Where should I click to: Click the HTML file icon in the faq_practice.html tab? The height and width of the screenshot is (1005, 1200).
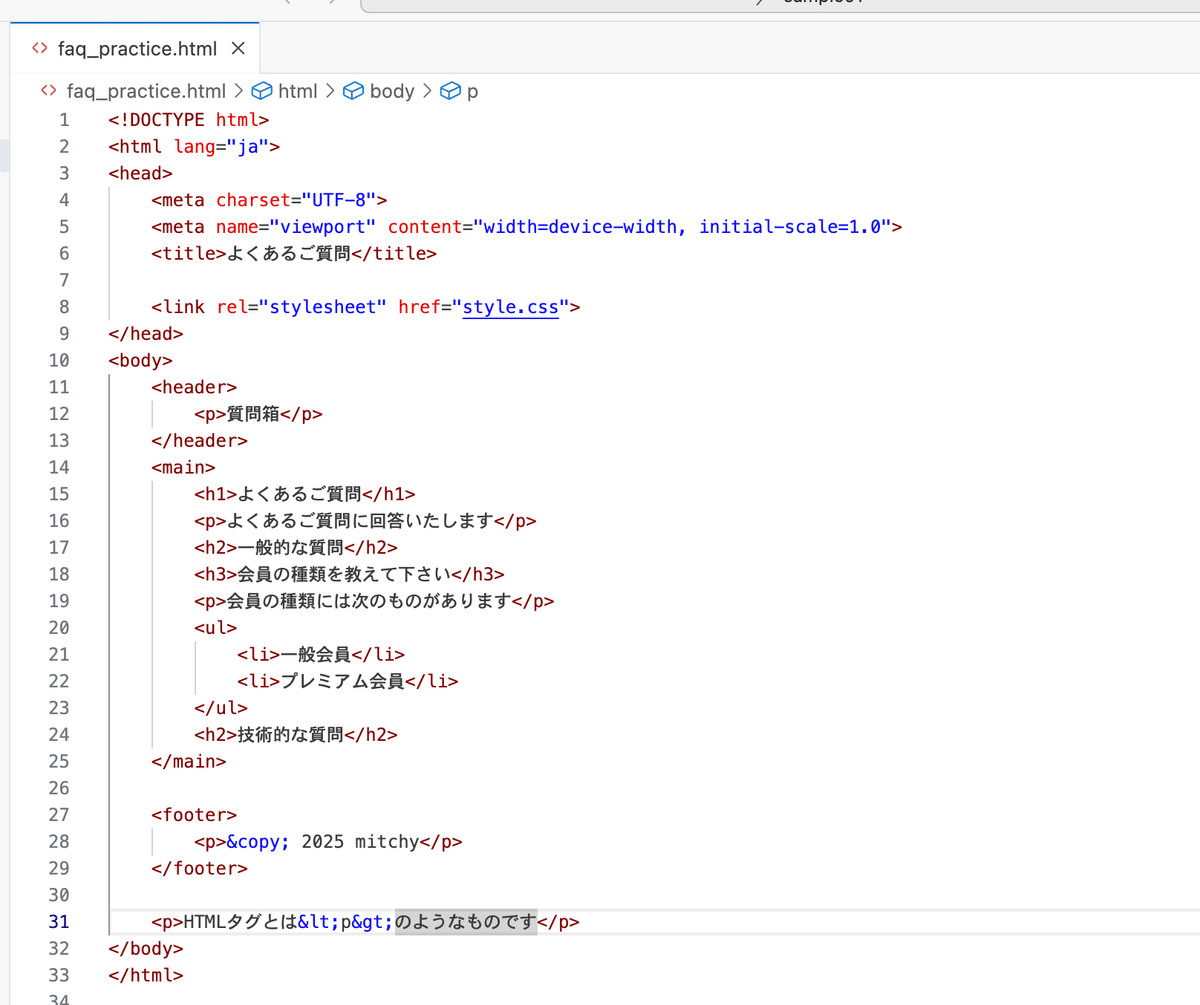[x=39, y=48]
